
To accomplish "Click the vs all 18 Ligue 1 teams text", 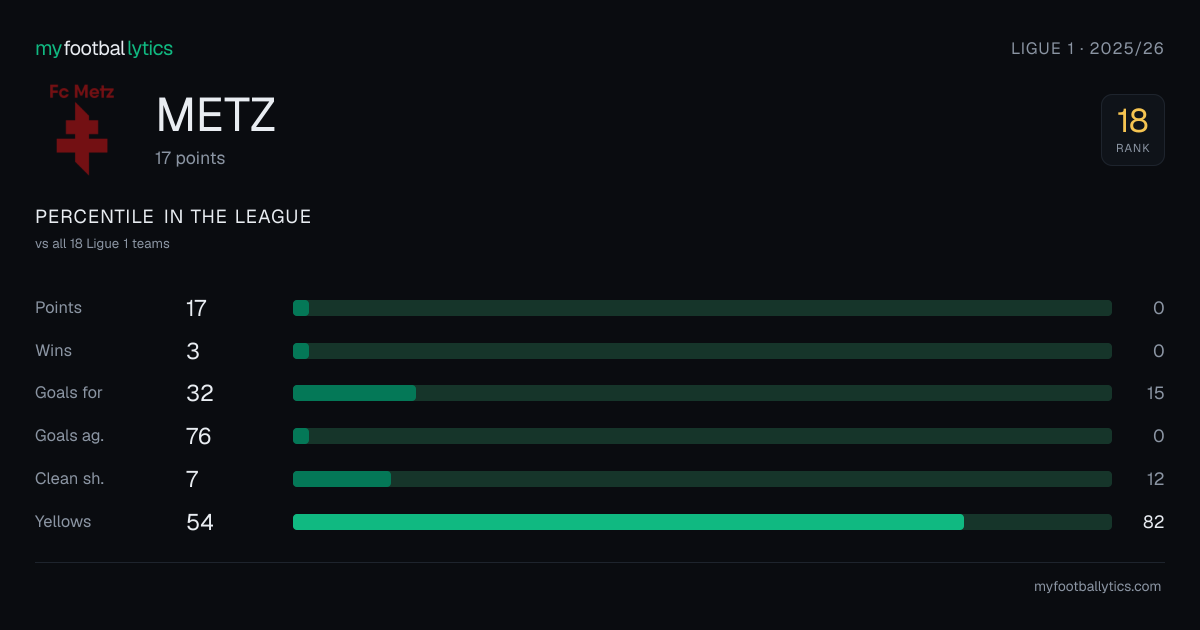I will pos(102,243).
